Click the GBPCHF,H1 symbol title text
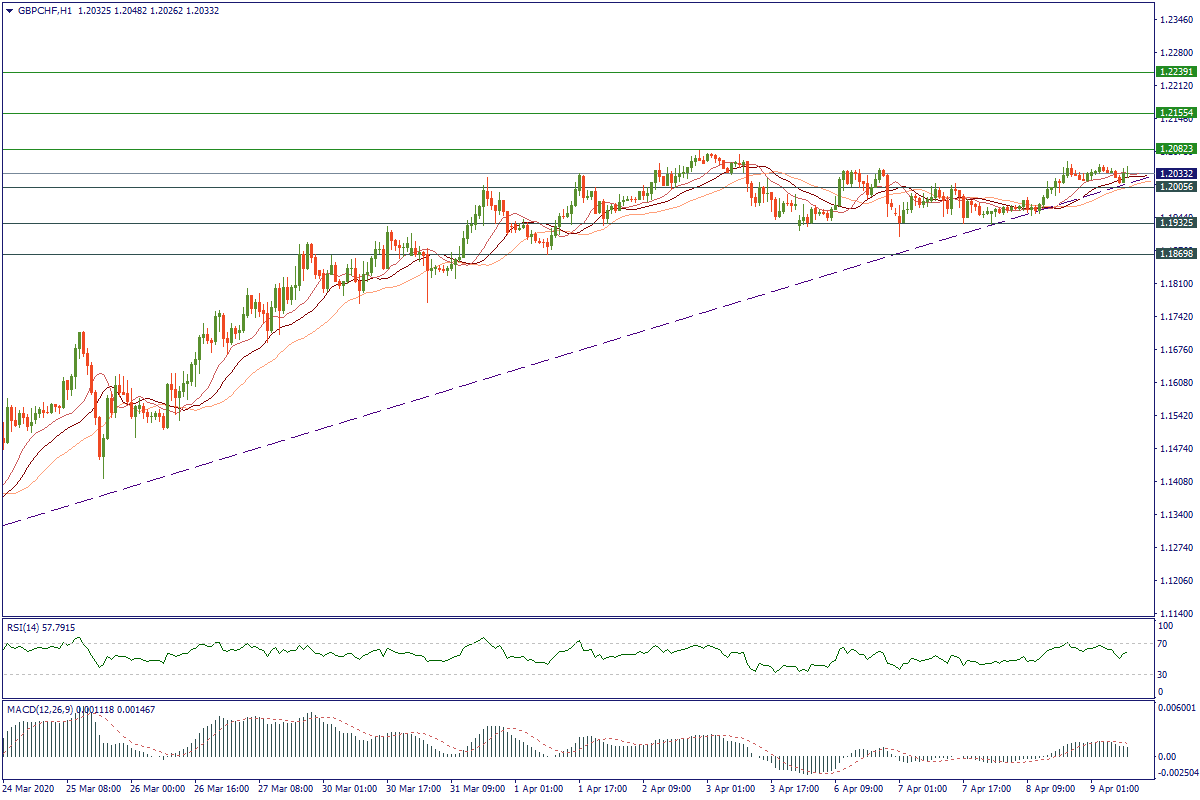Viewport: 1200px width, 800px height. pyautogui.click(x=44, y=10)
